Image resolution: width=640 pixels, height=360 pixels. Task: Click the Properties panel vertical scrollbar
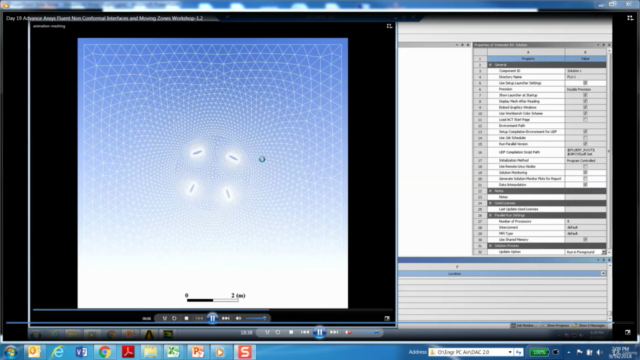click(609, 151)
